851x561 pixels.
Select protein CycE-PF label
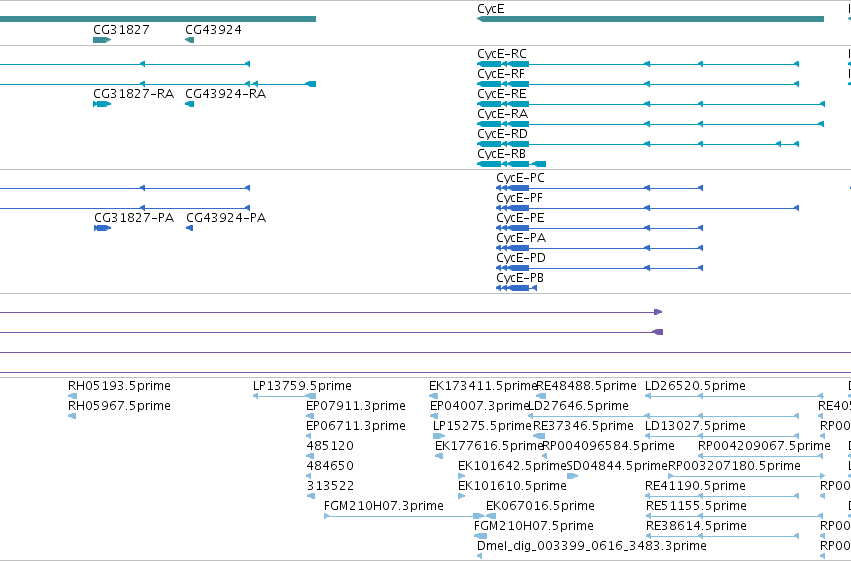pyautogui.click(x=519, y=198)
